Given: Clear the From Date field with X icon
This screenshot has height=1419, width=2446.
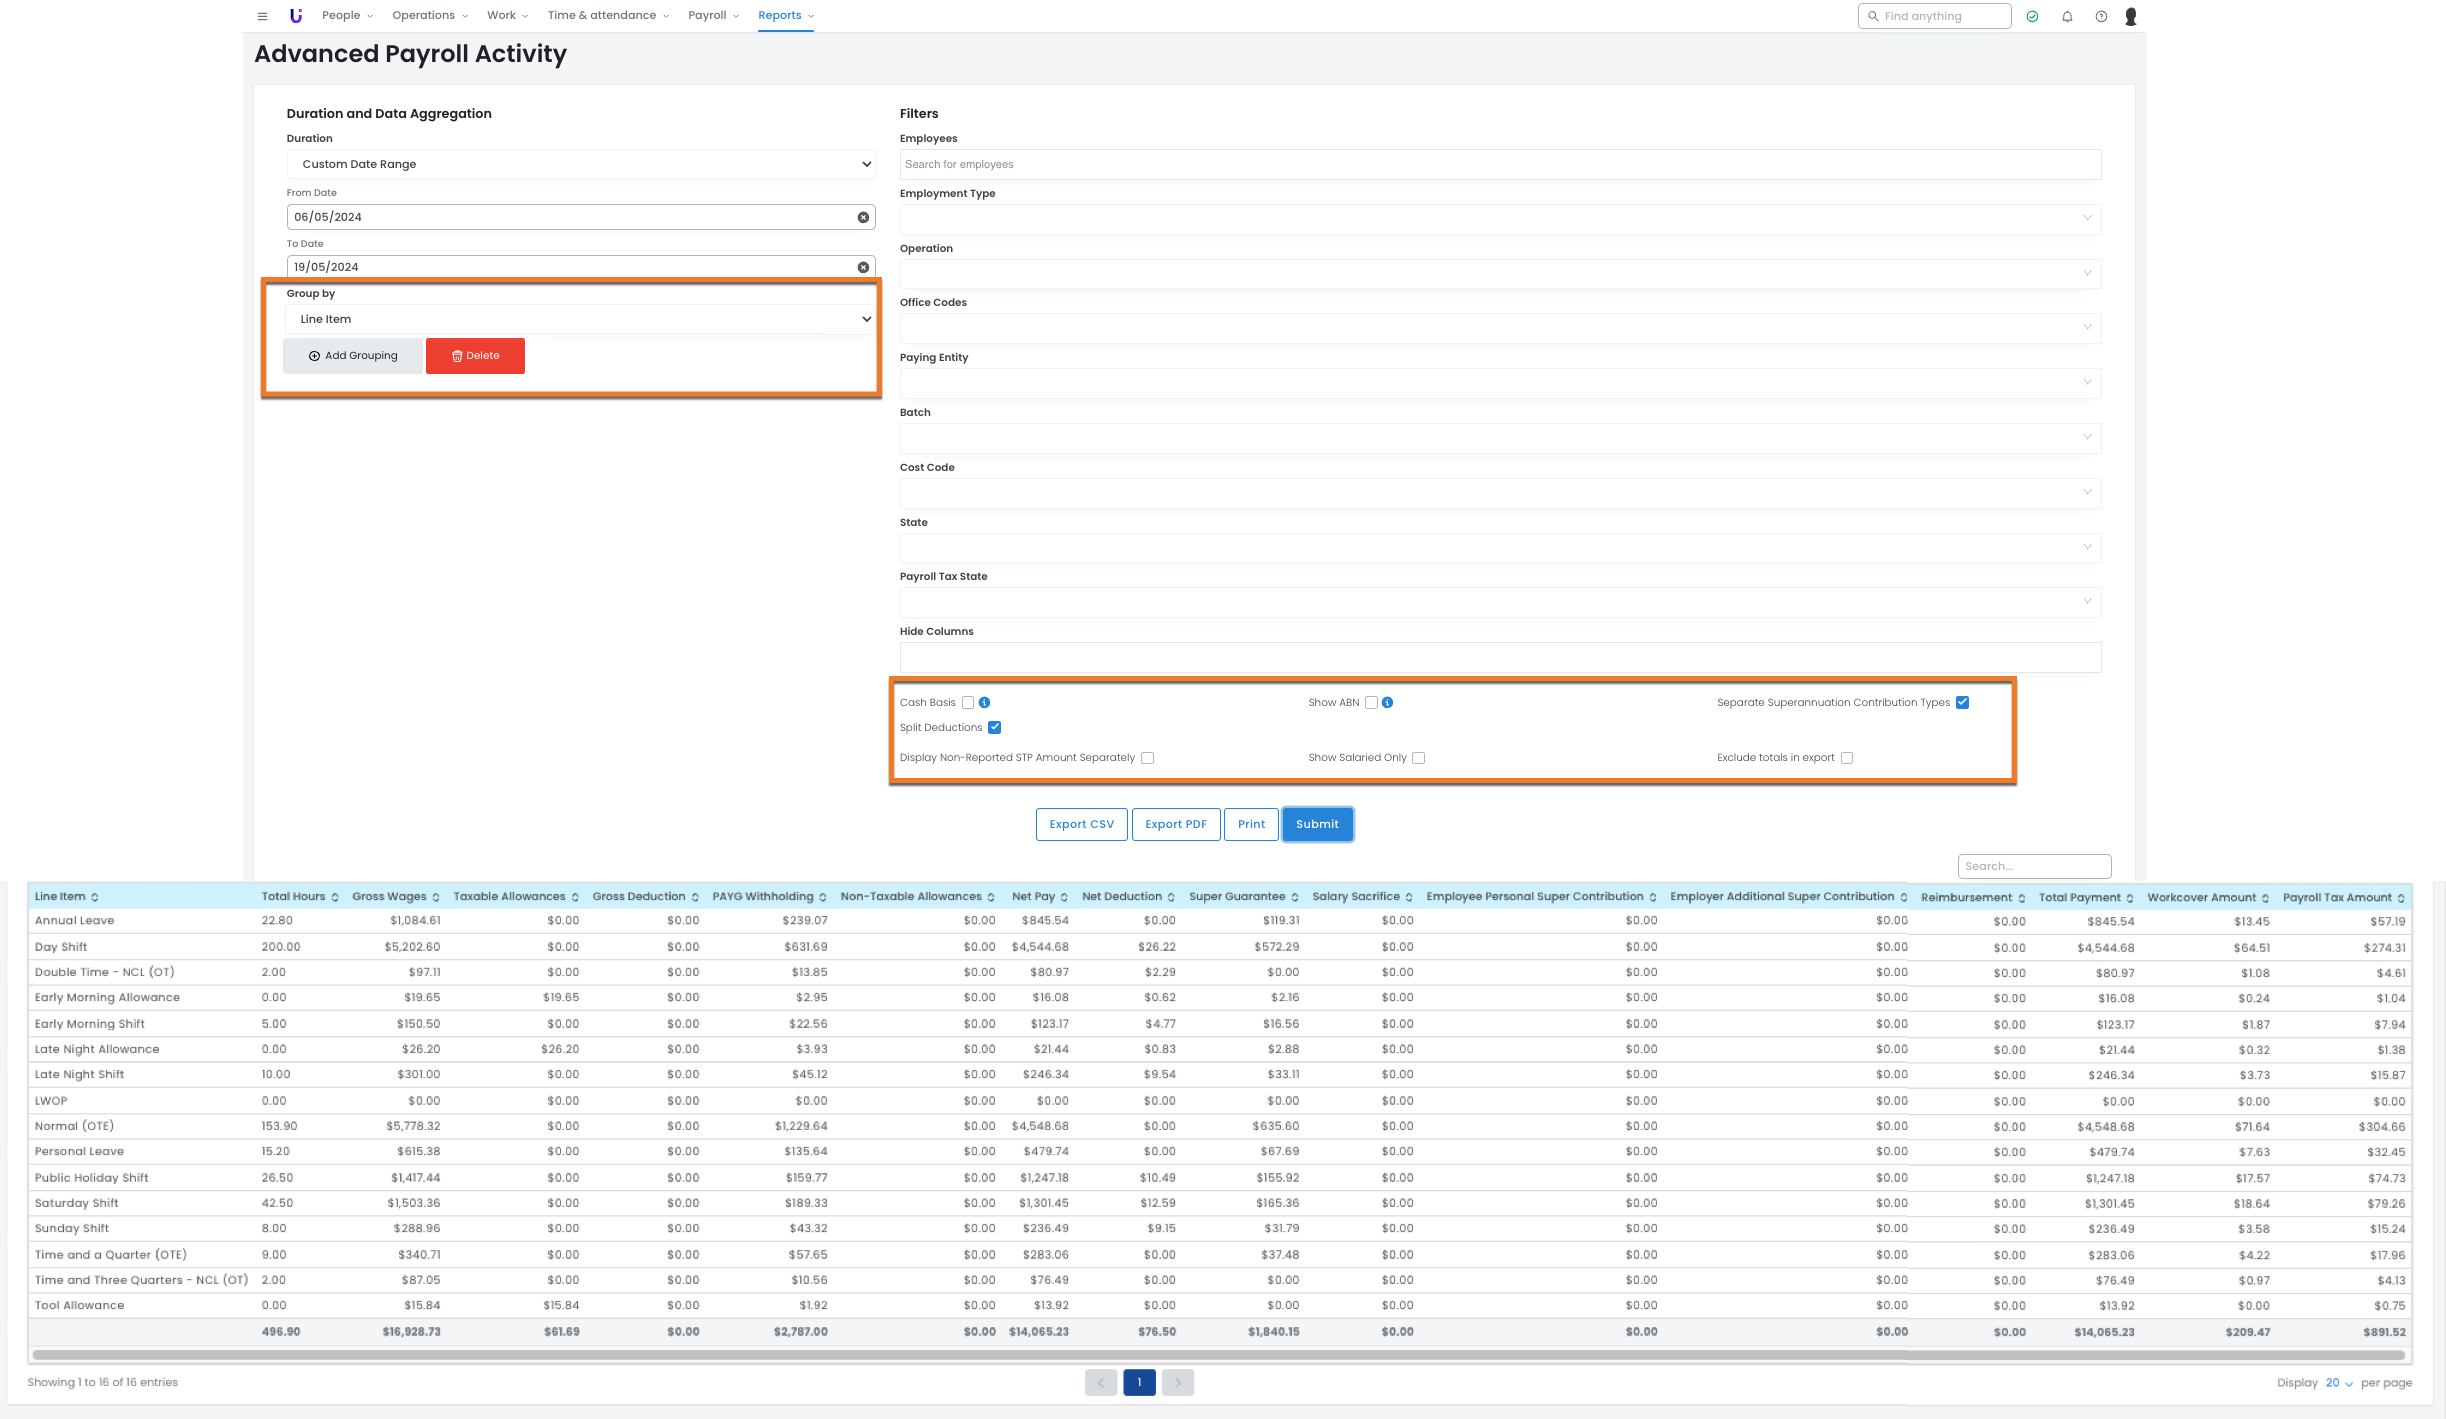Looking at the screenshot, I should (863, 217).
